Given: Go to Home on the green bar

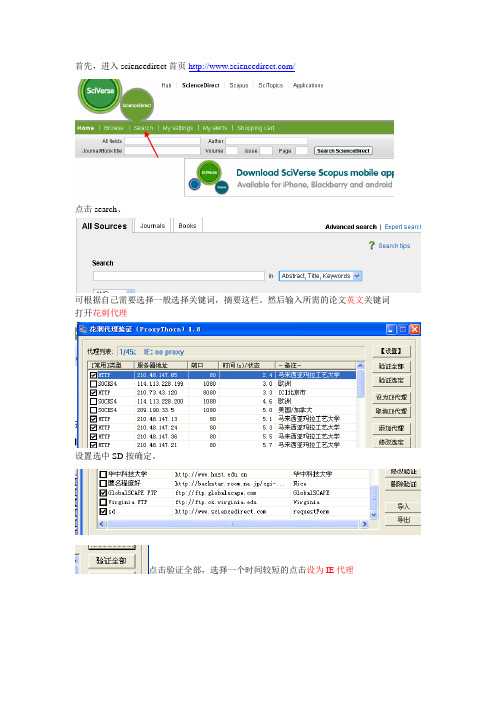Looking at the screenshot, I should [86, 128].
